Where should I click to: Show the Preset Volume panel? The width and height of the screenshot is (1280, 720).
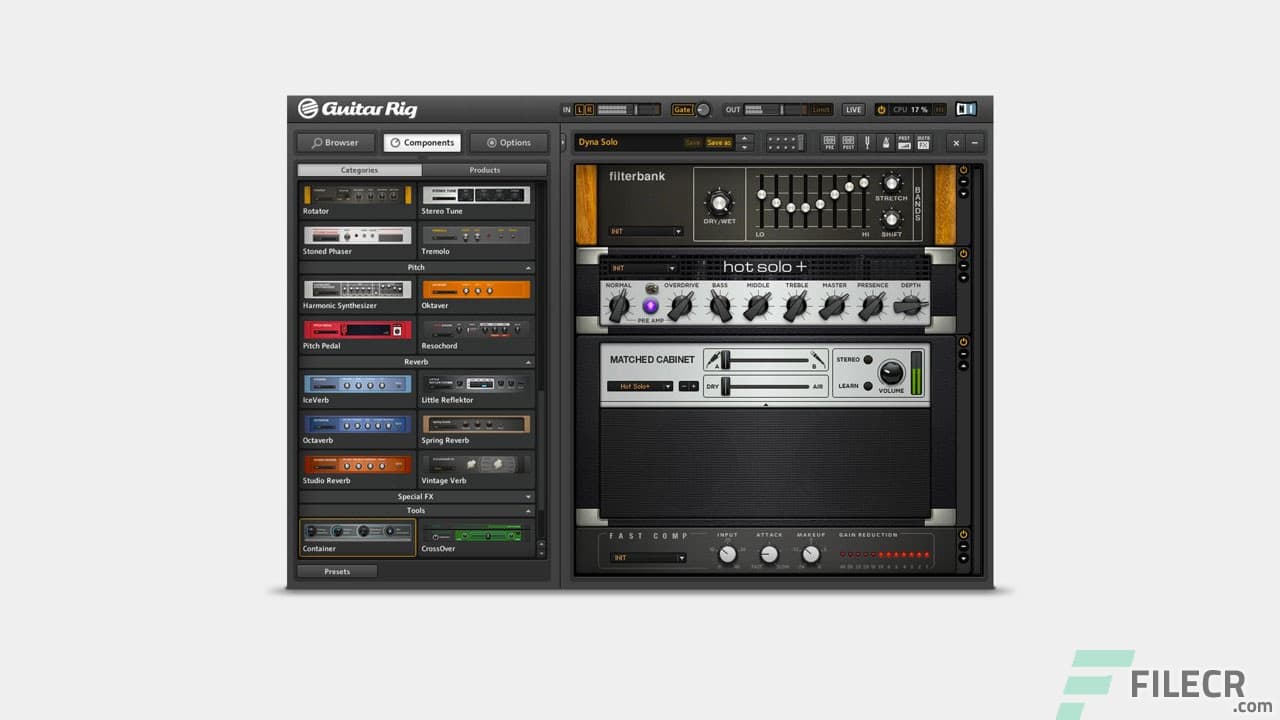tap(905, 142)
